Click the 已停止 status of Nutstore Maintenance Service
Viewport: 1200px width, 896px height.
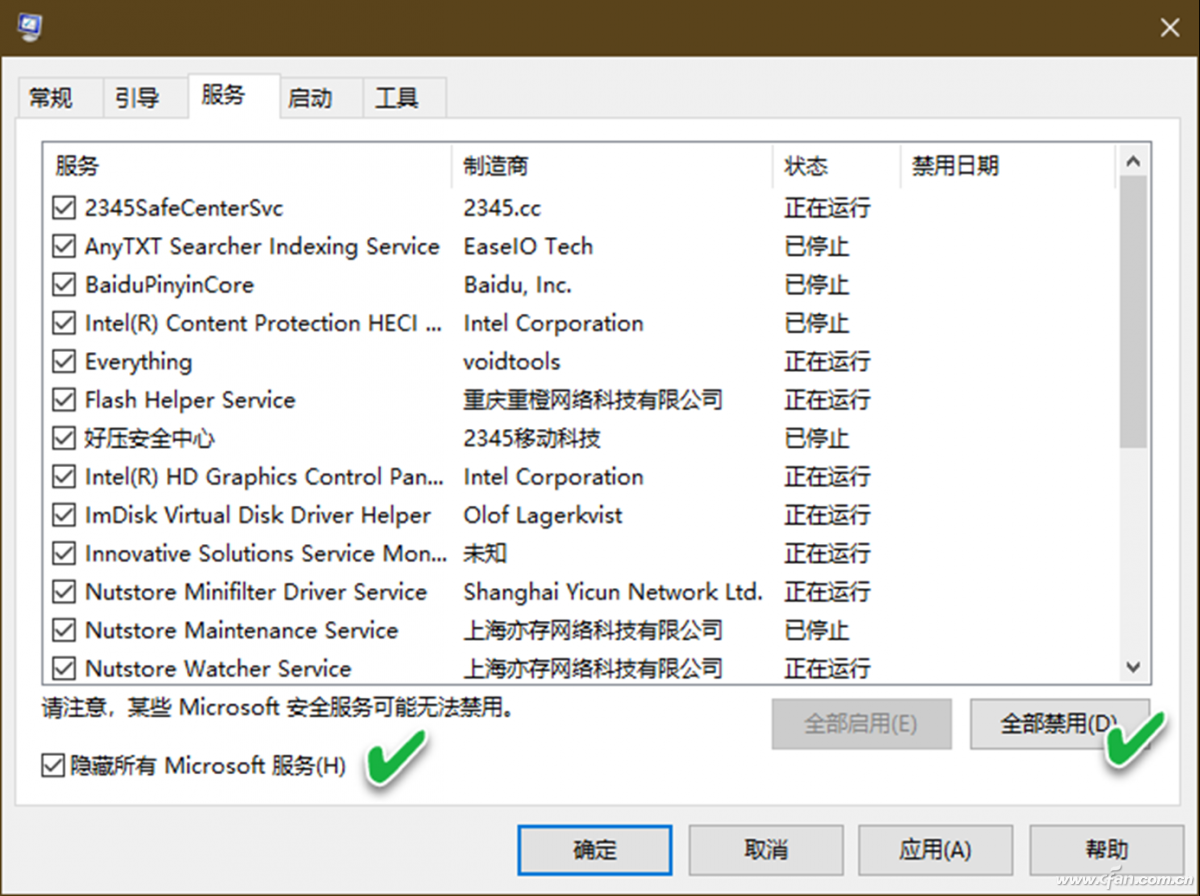[817, 630]
